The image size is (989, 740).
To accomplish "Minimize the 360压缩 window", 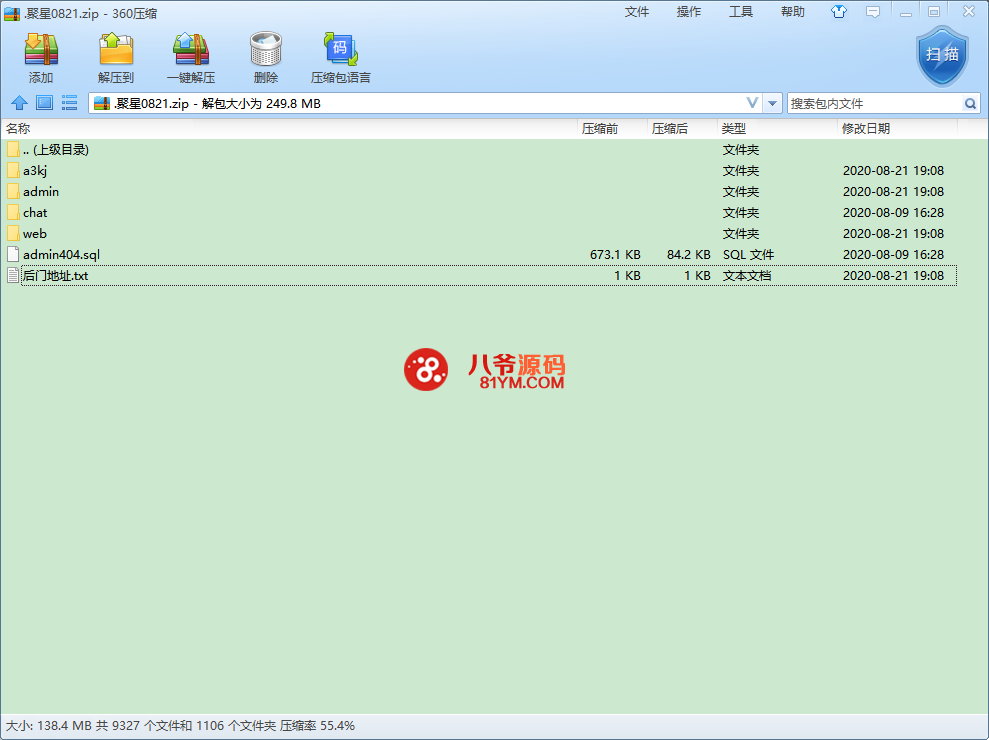I will pyautogui.click(x=906, y=12).
